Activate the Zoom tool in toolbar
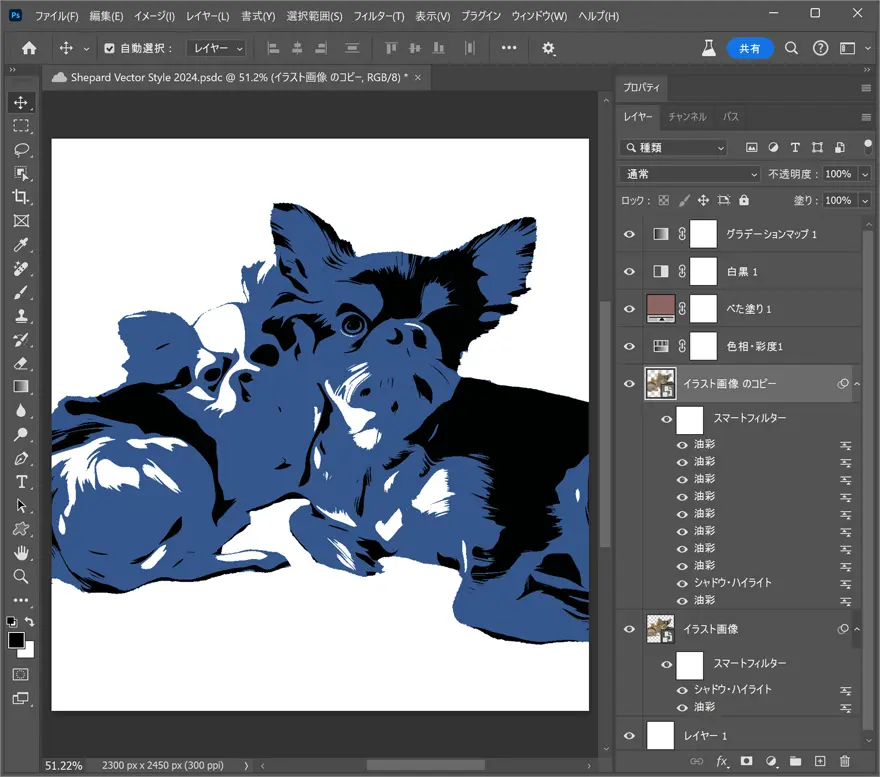This screenshot has height=777, width=880. coord(21,577)
